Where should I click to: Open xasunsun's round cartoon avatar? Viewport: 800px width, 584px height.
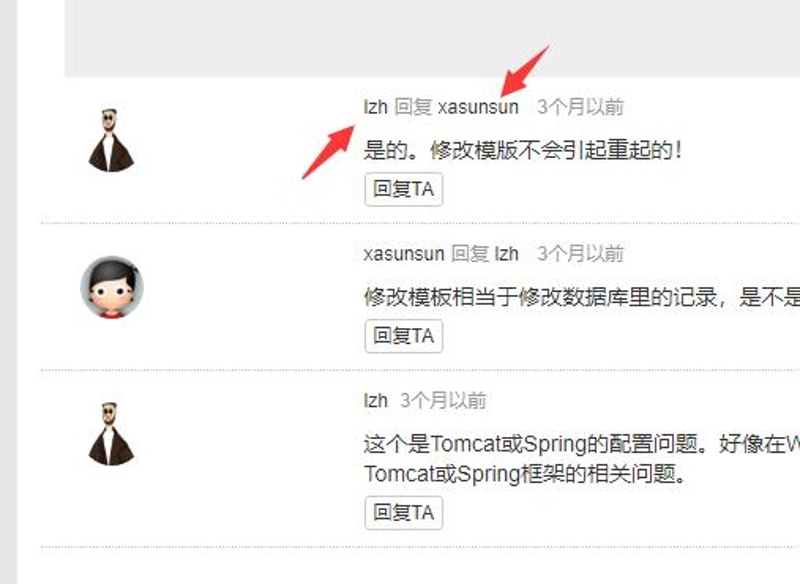pyautogui.click(x=112, y=287)
